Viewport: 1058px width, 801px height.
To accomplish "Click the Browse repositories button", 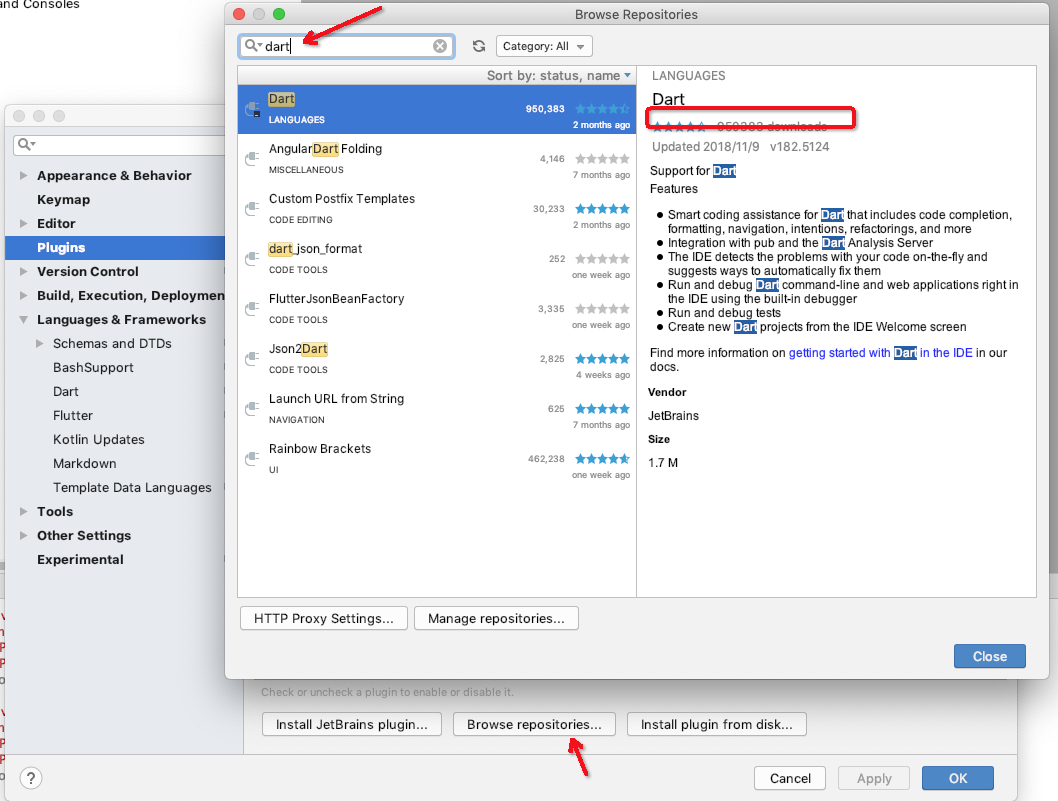I will (x=534, y=724).
